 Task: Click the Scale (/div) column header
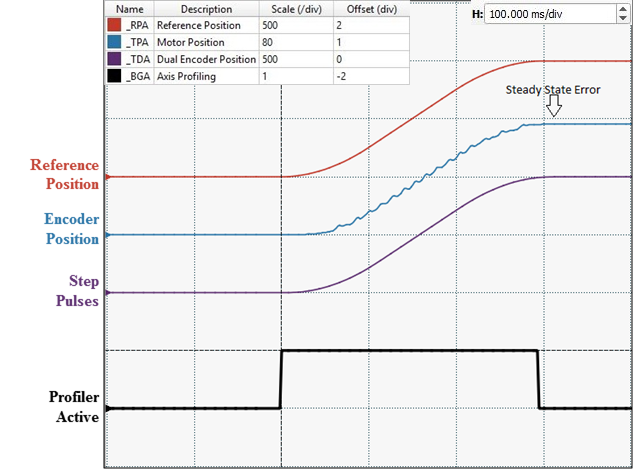point(294,8)
